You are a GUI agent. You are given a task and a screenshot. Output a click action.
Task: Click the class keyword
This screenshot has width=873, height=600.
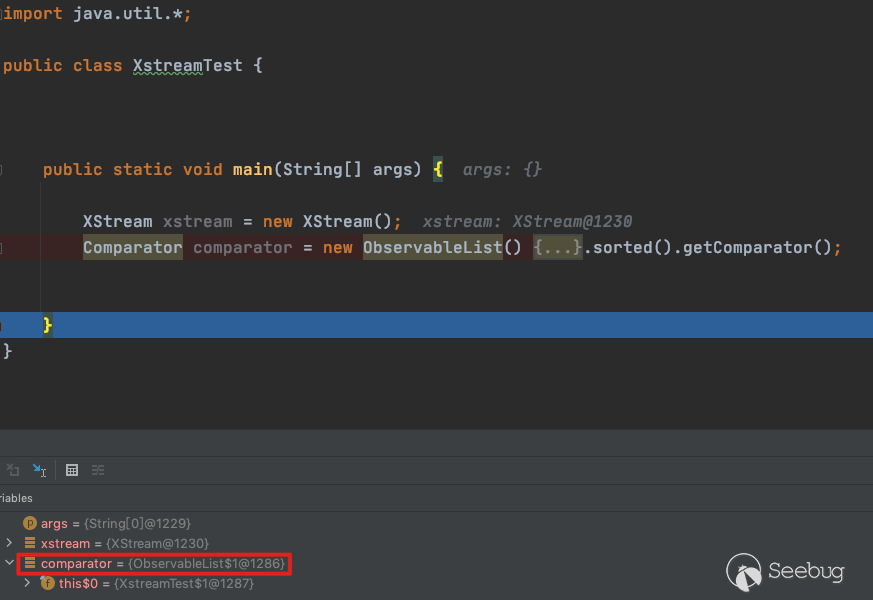pos(97,65)
